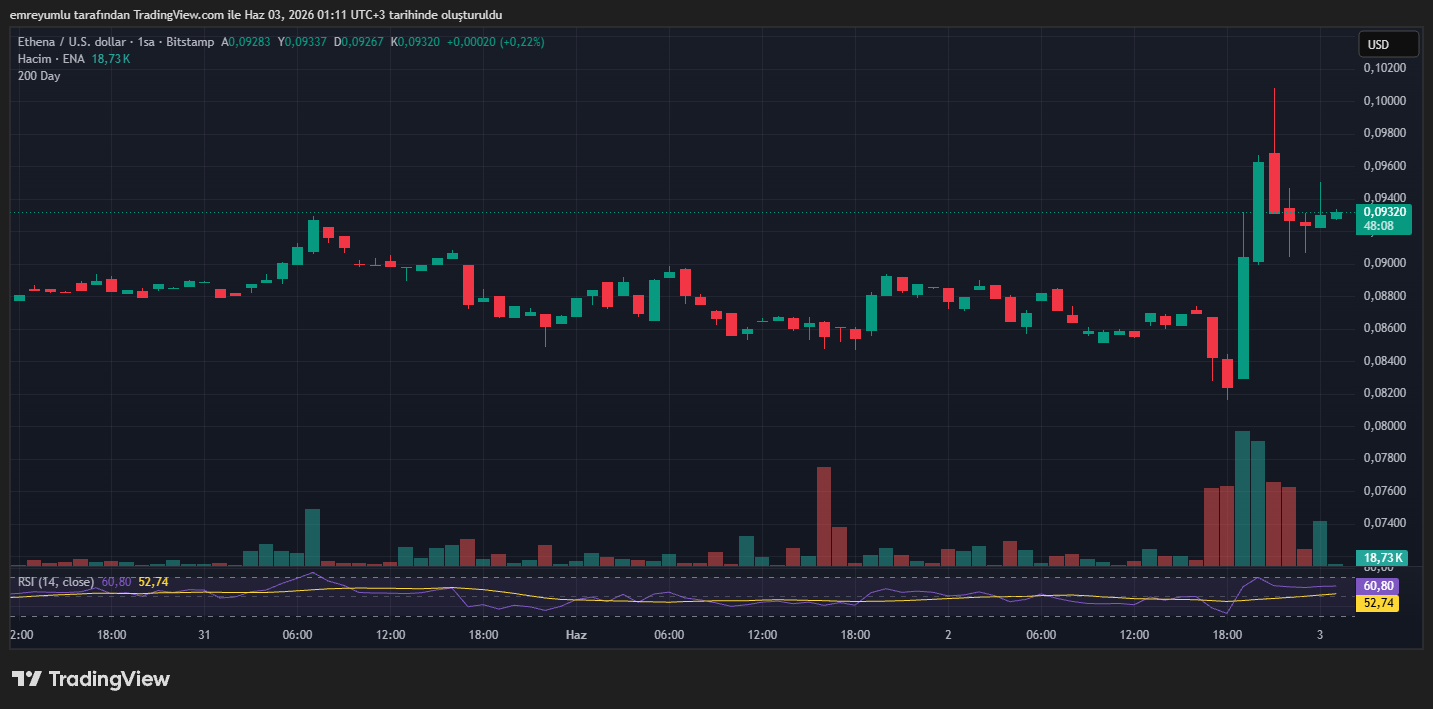Click the change value +0,00020 (+0,22%)
The image size is (1433, 709).
pyautogui.click(x=496, y=42)
